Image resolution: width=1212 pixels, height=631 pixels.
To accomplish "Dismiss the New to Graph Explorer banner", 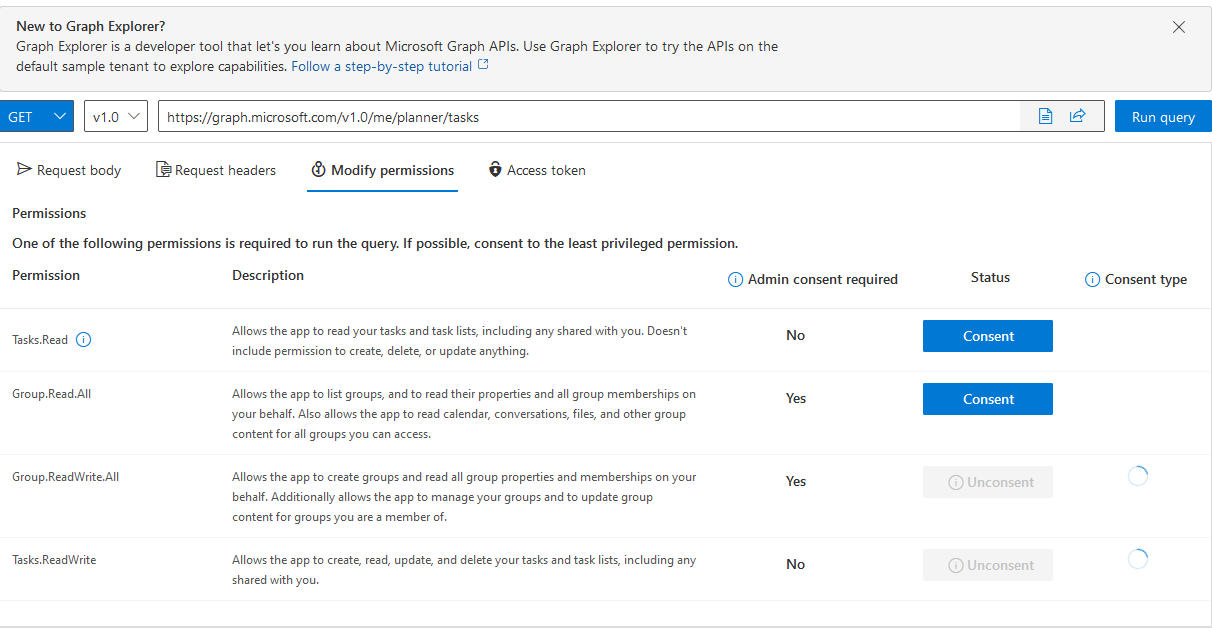I will pyautogui.click(x=1179, y=27).
